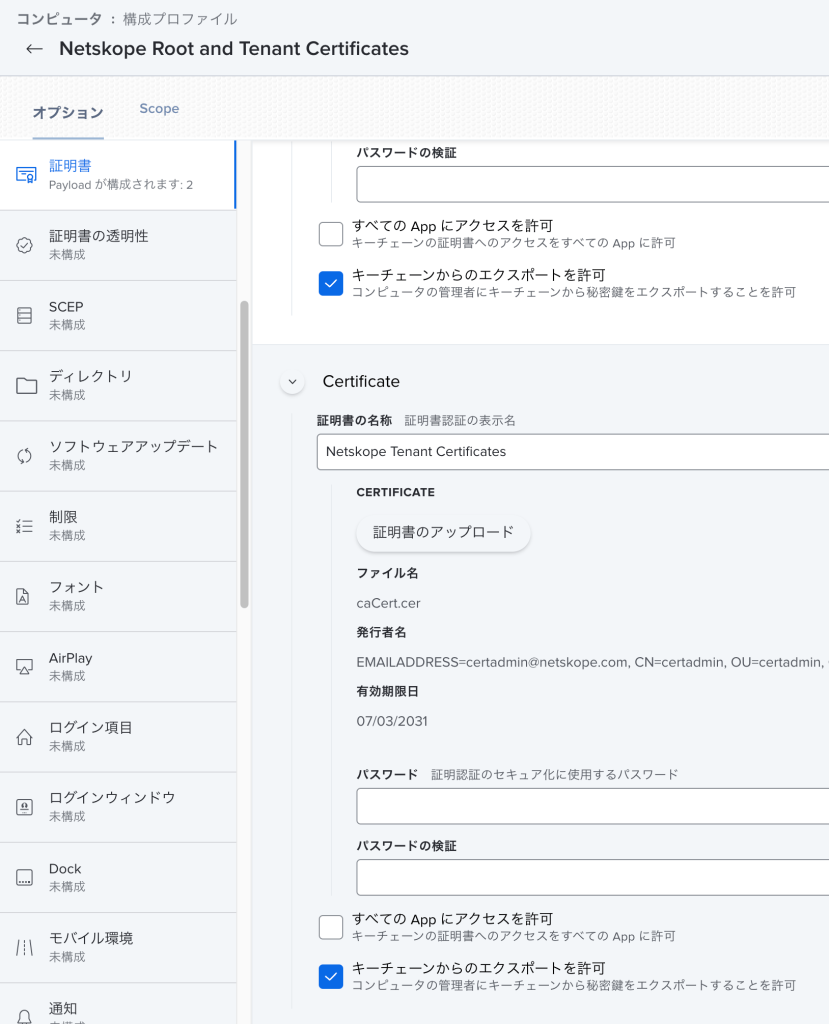Click the ディレクトリ folder icon

coord(26,386)
